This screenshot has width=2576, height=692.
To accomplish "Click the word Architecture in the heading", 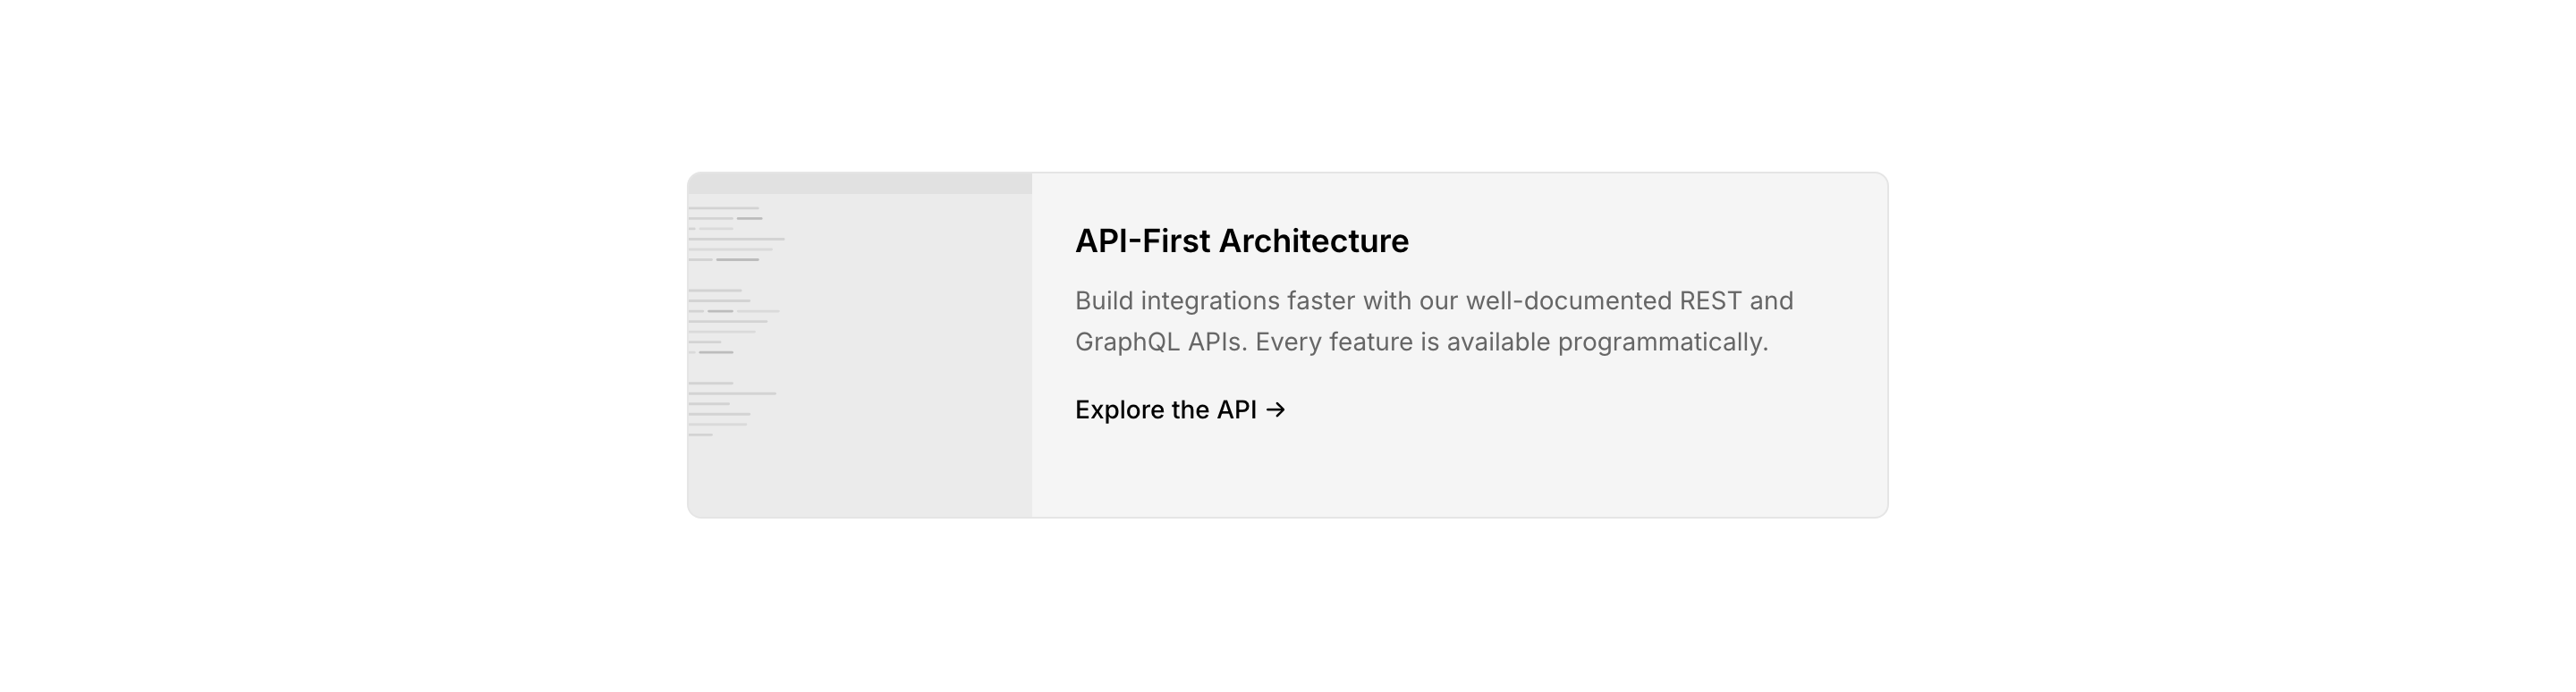I will pyautogui.click(x=1313, y=241).
